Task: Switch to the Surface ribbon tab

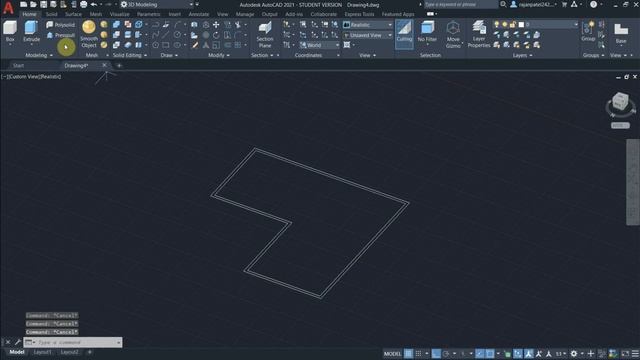Action: click(x=73, y=14)
